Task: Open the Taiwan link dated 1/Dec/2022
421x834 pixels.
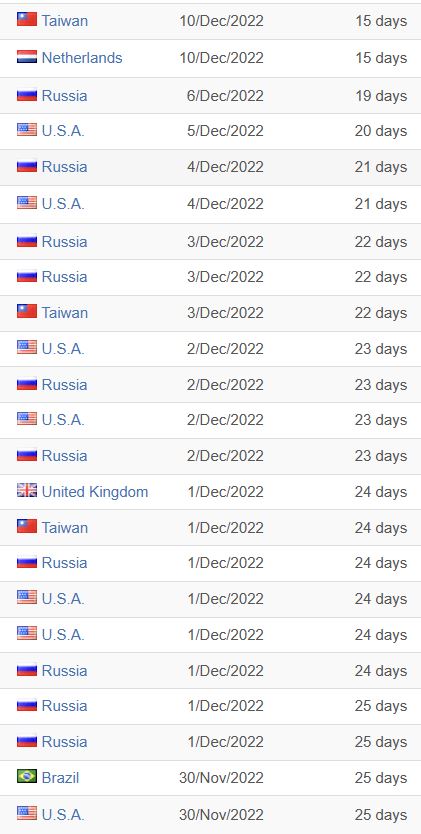Action: [64, 528]
